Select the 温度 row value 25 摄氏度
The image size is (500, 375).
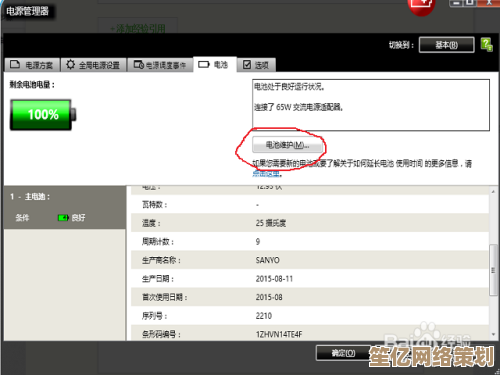(x=271, y=223)
